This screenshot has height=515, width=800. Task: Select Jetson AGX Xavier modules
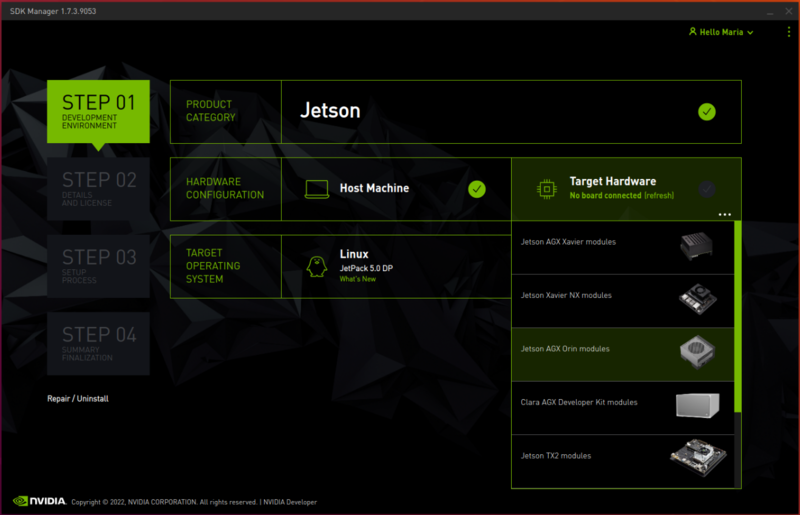[623, 248]
